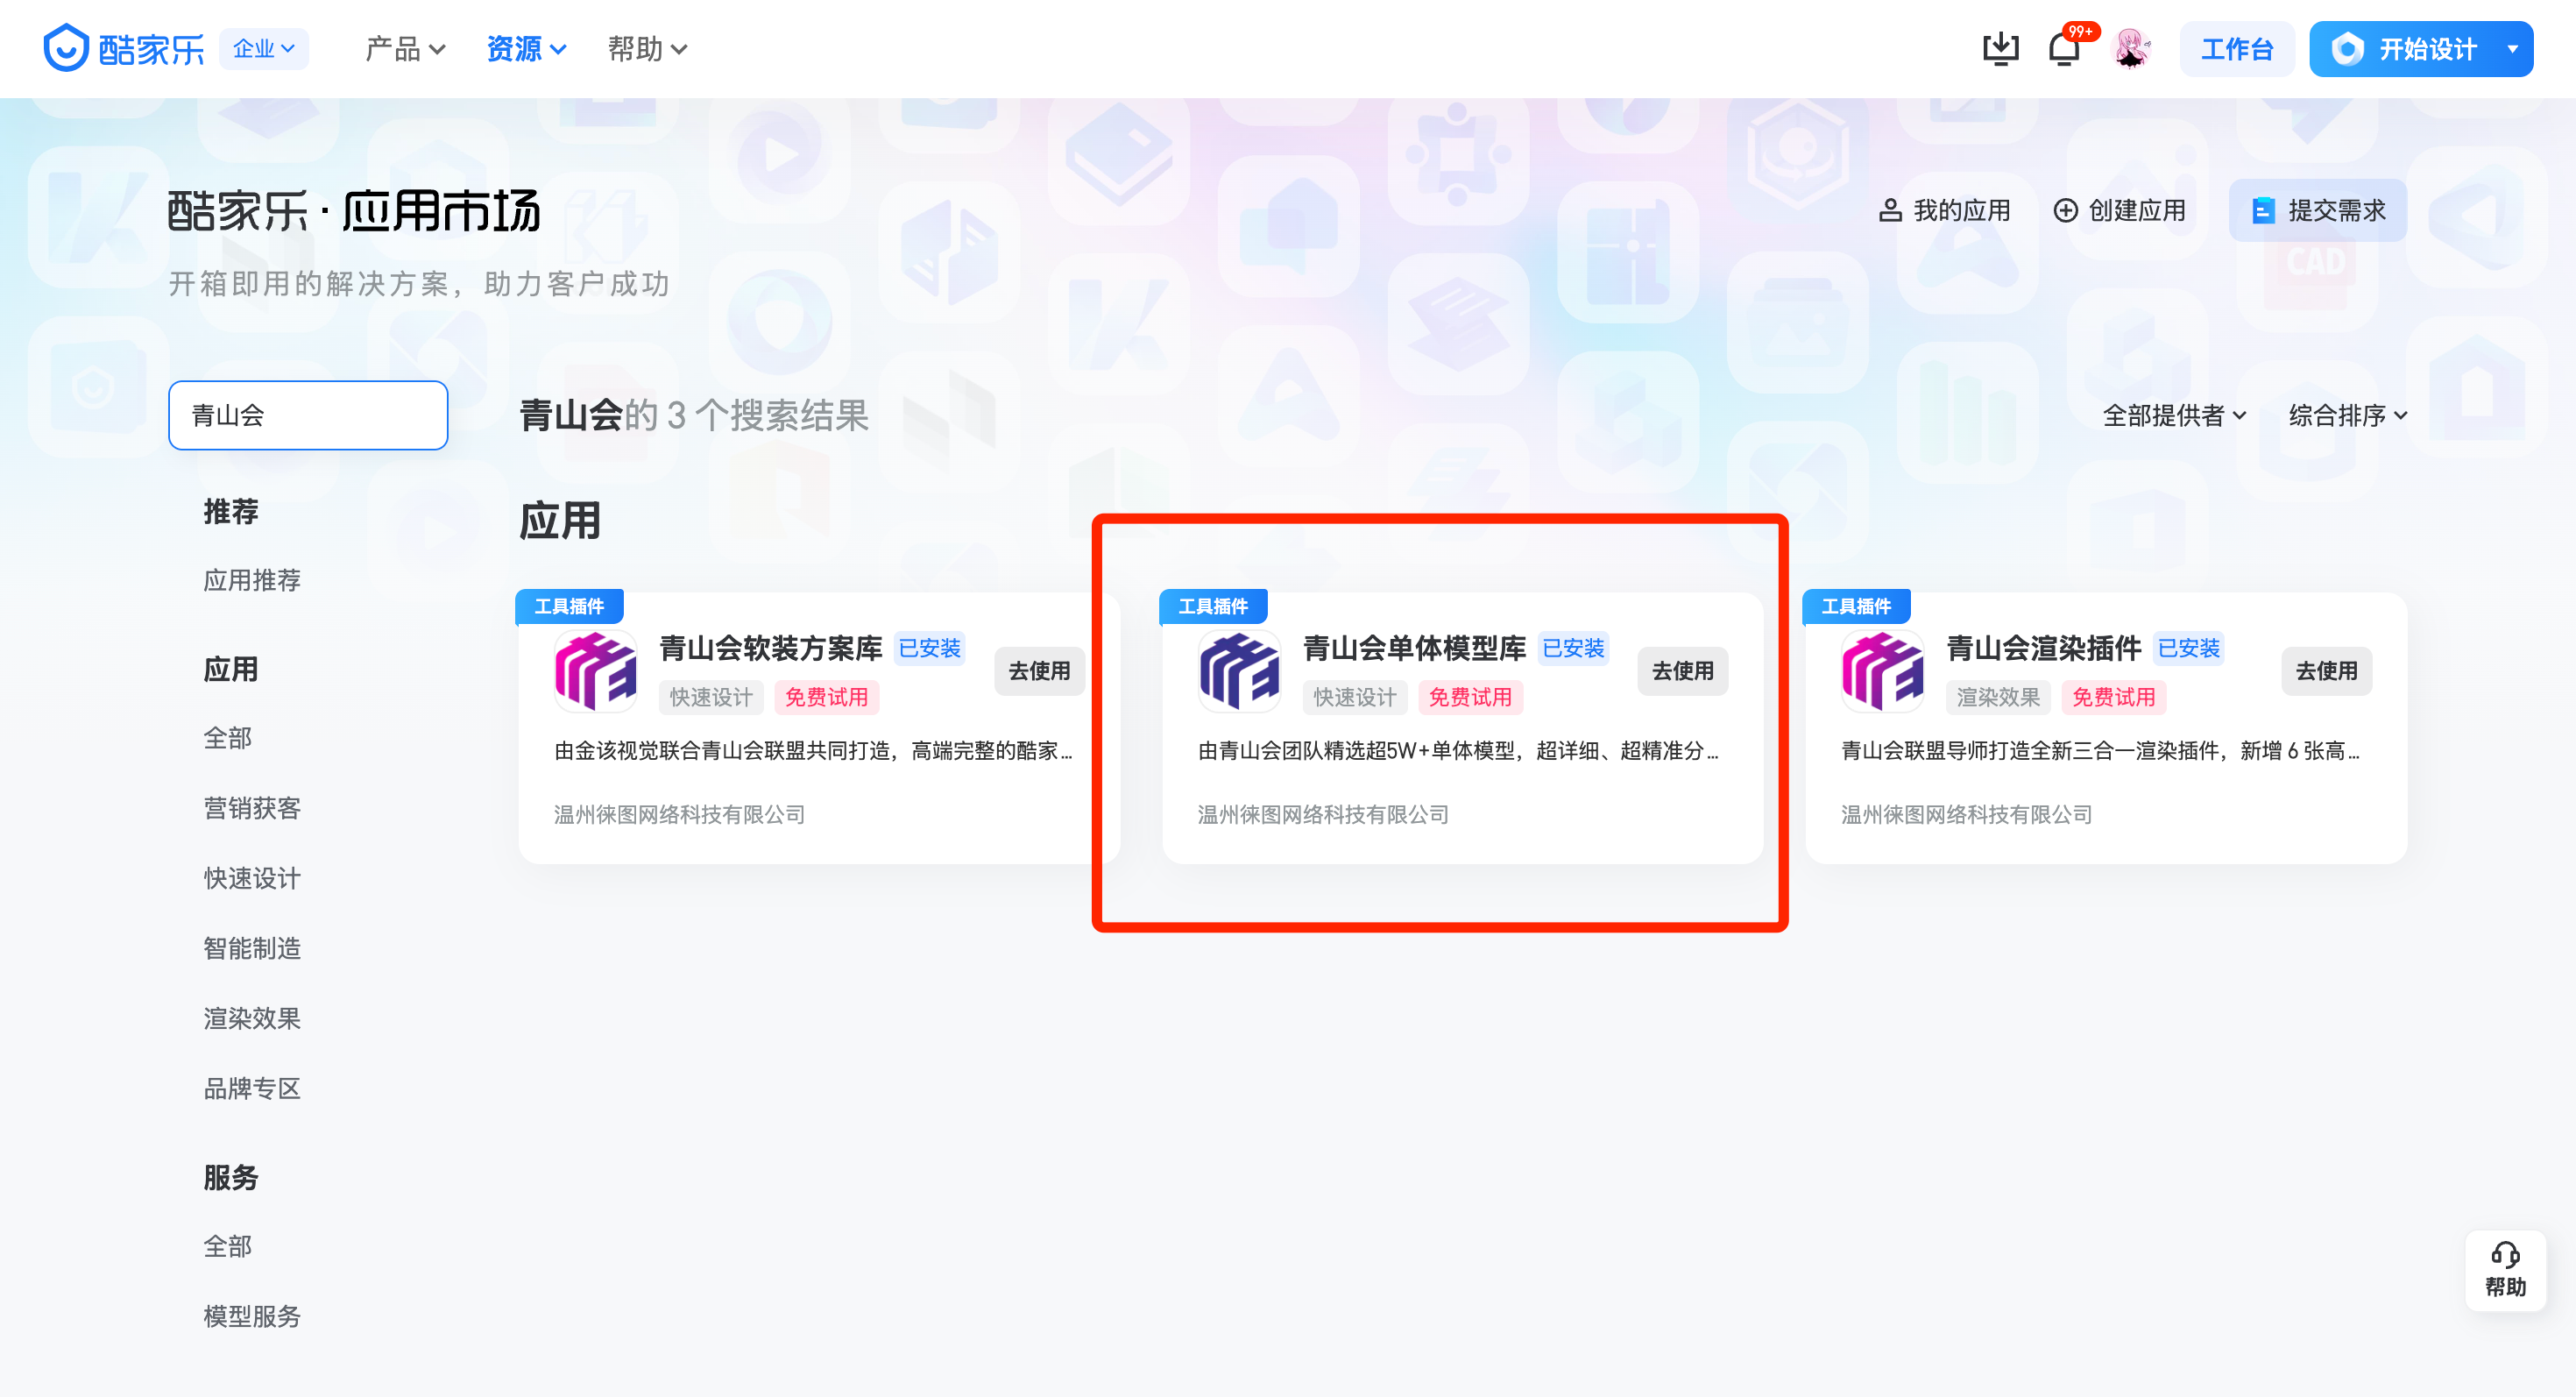Viewport: 2576px width, 1397px height.
Task: Expand the 全部提供者 filter dropdown
Action: click(x=2174, y=415)
